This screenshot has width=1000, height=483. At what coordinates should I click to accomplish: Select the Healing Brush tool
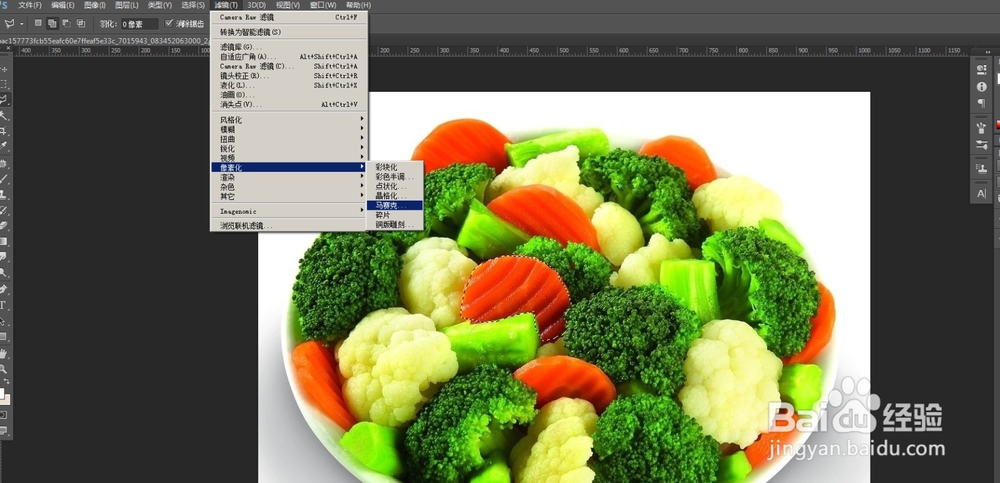4,163
